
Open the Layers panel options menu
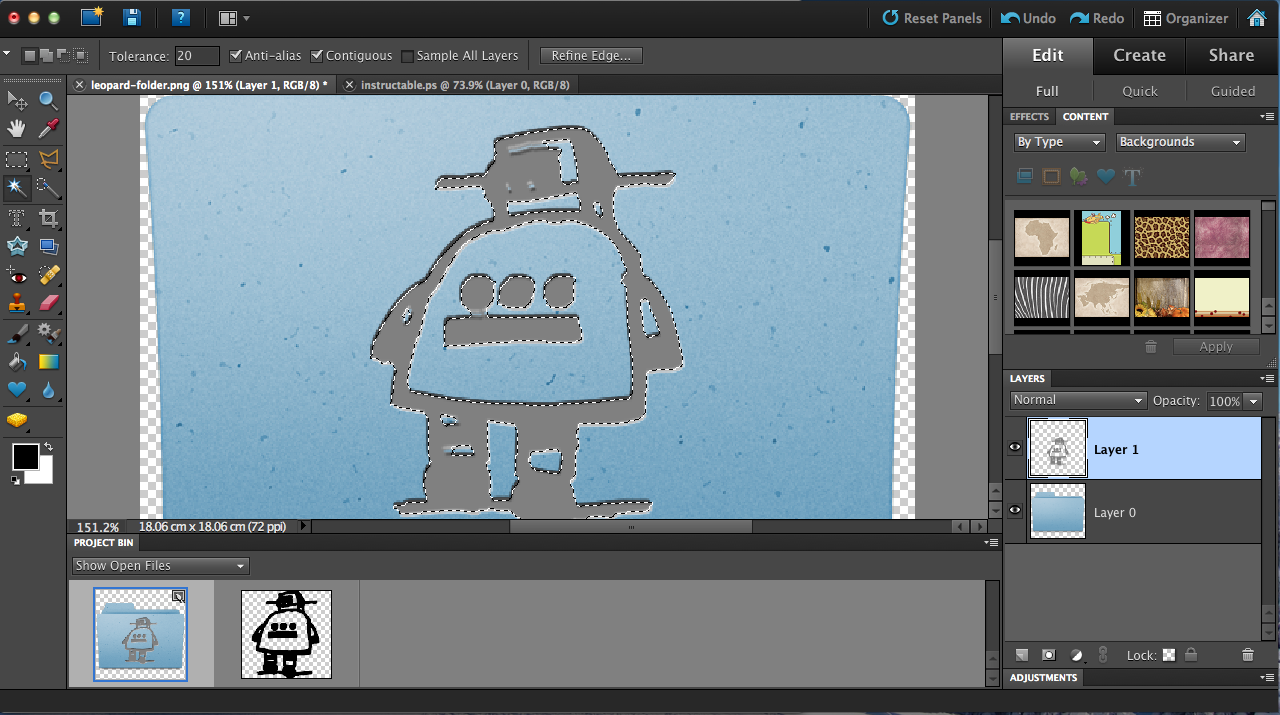point(1267,378)
